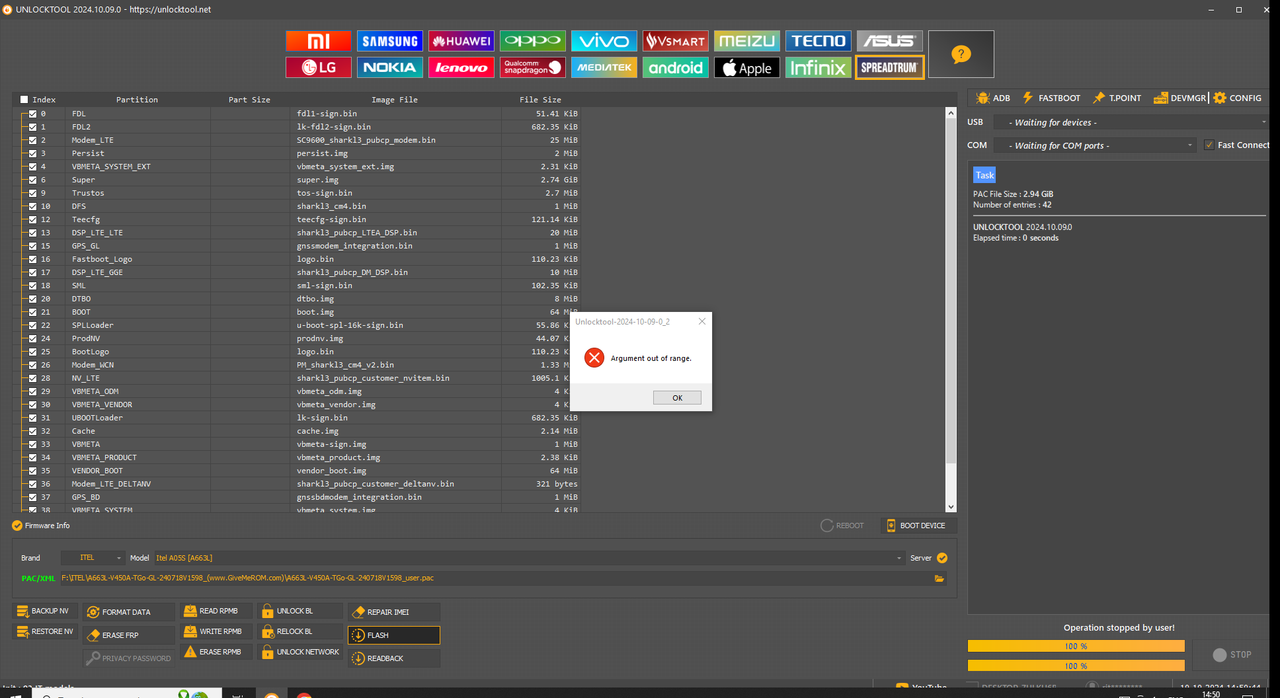Click the FLASH button
Viewport: 1280px width, 698px height.
pos(393,635)
